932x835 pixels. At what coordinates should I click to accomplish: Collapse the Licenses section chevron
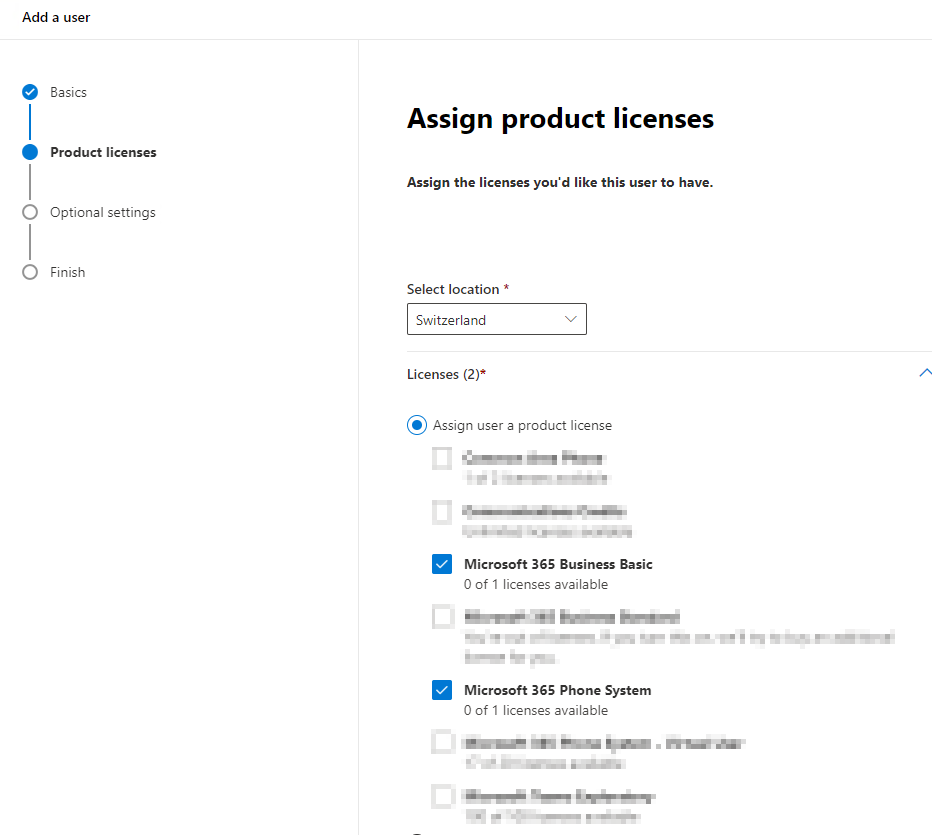[925, 373]
